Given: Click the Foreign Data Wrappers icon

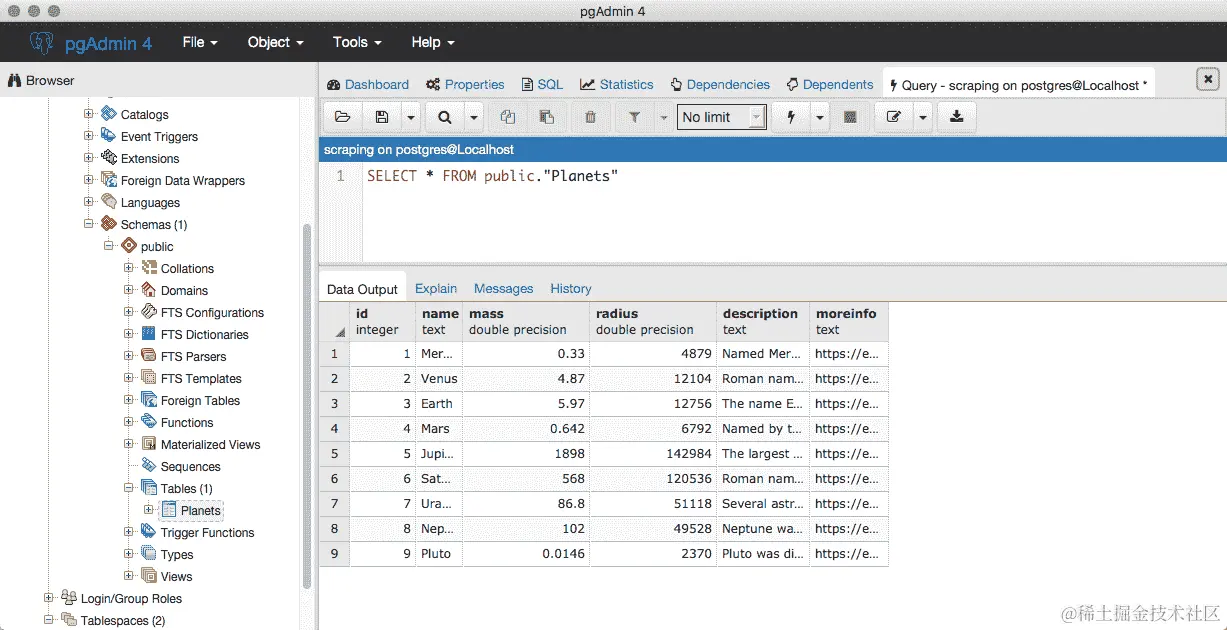Looking at the screenshot, I should tap(108, 180).
